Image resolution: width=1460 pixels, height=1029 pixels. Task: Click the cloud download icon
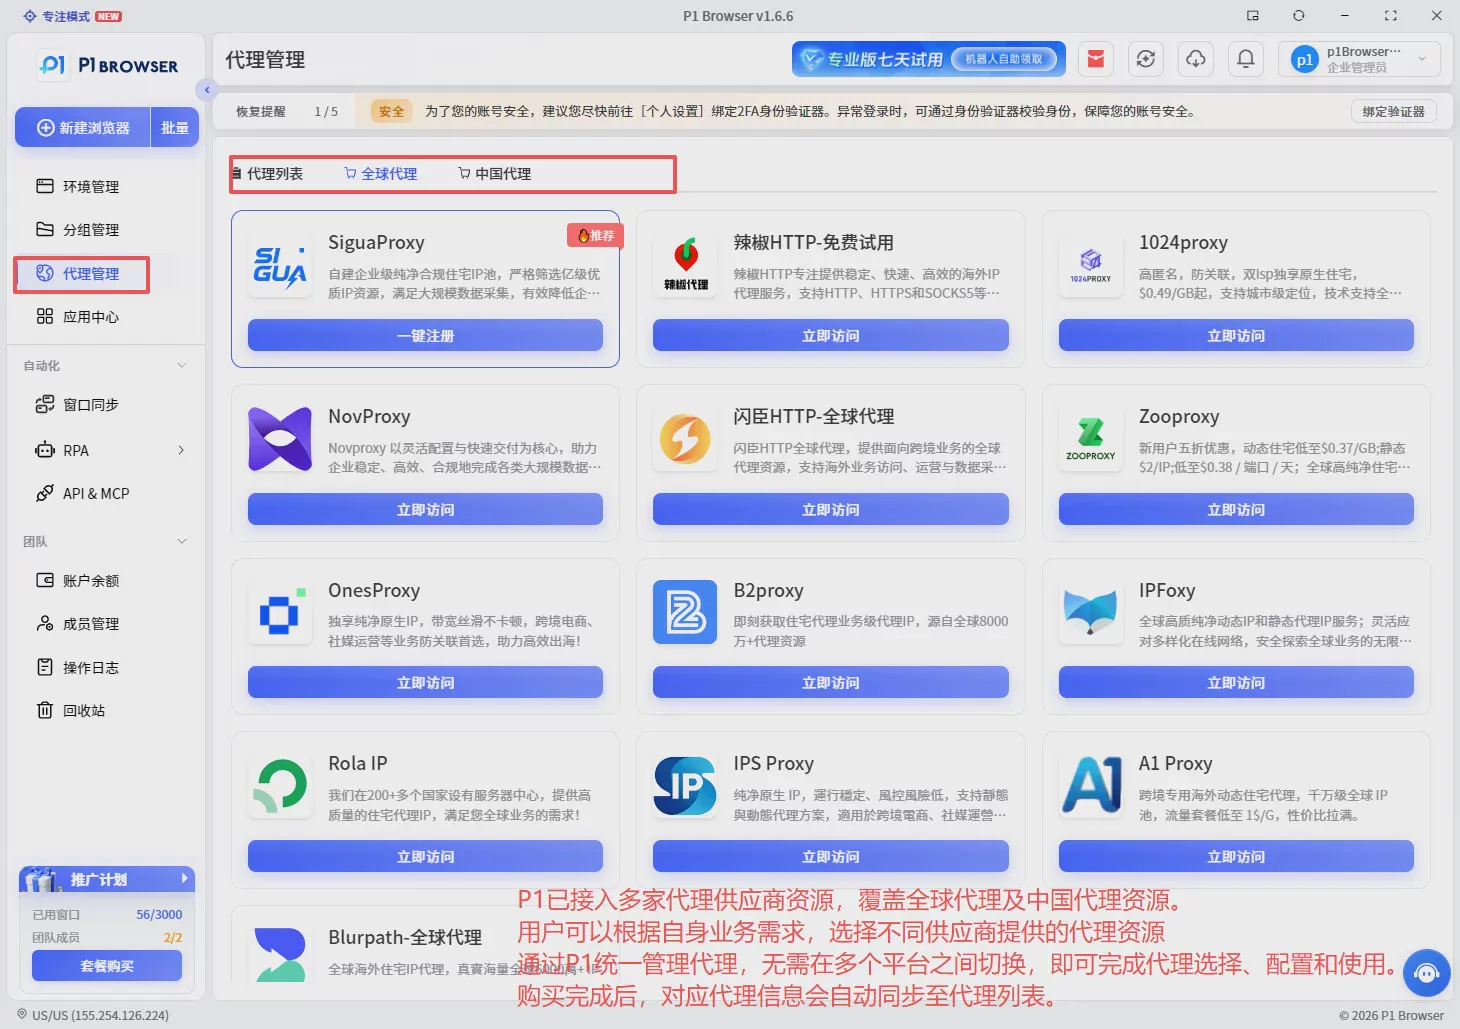pos(1196,59)
